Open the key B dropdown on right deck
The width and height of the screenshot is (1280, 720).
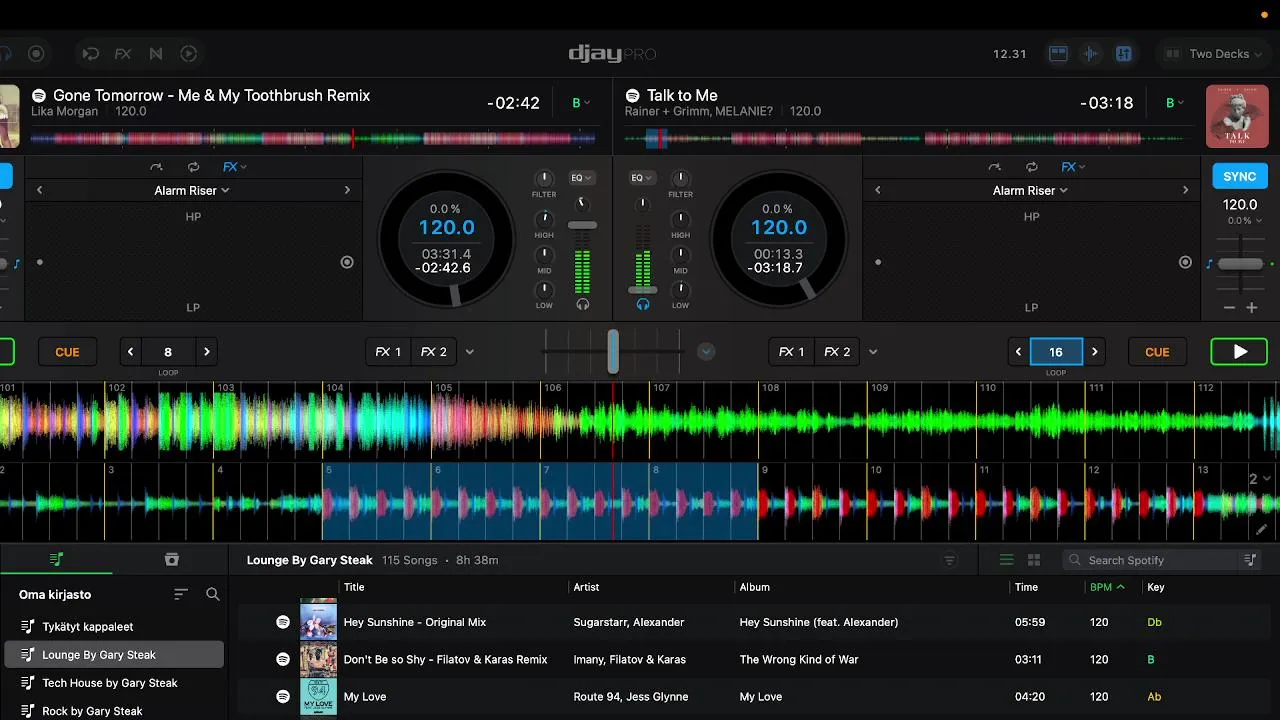point(1174,103)
